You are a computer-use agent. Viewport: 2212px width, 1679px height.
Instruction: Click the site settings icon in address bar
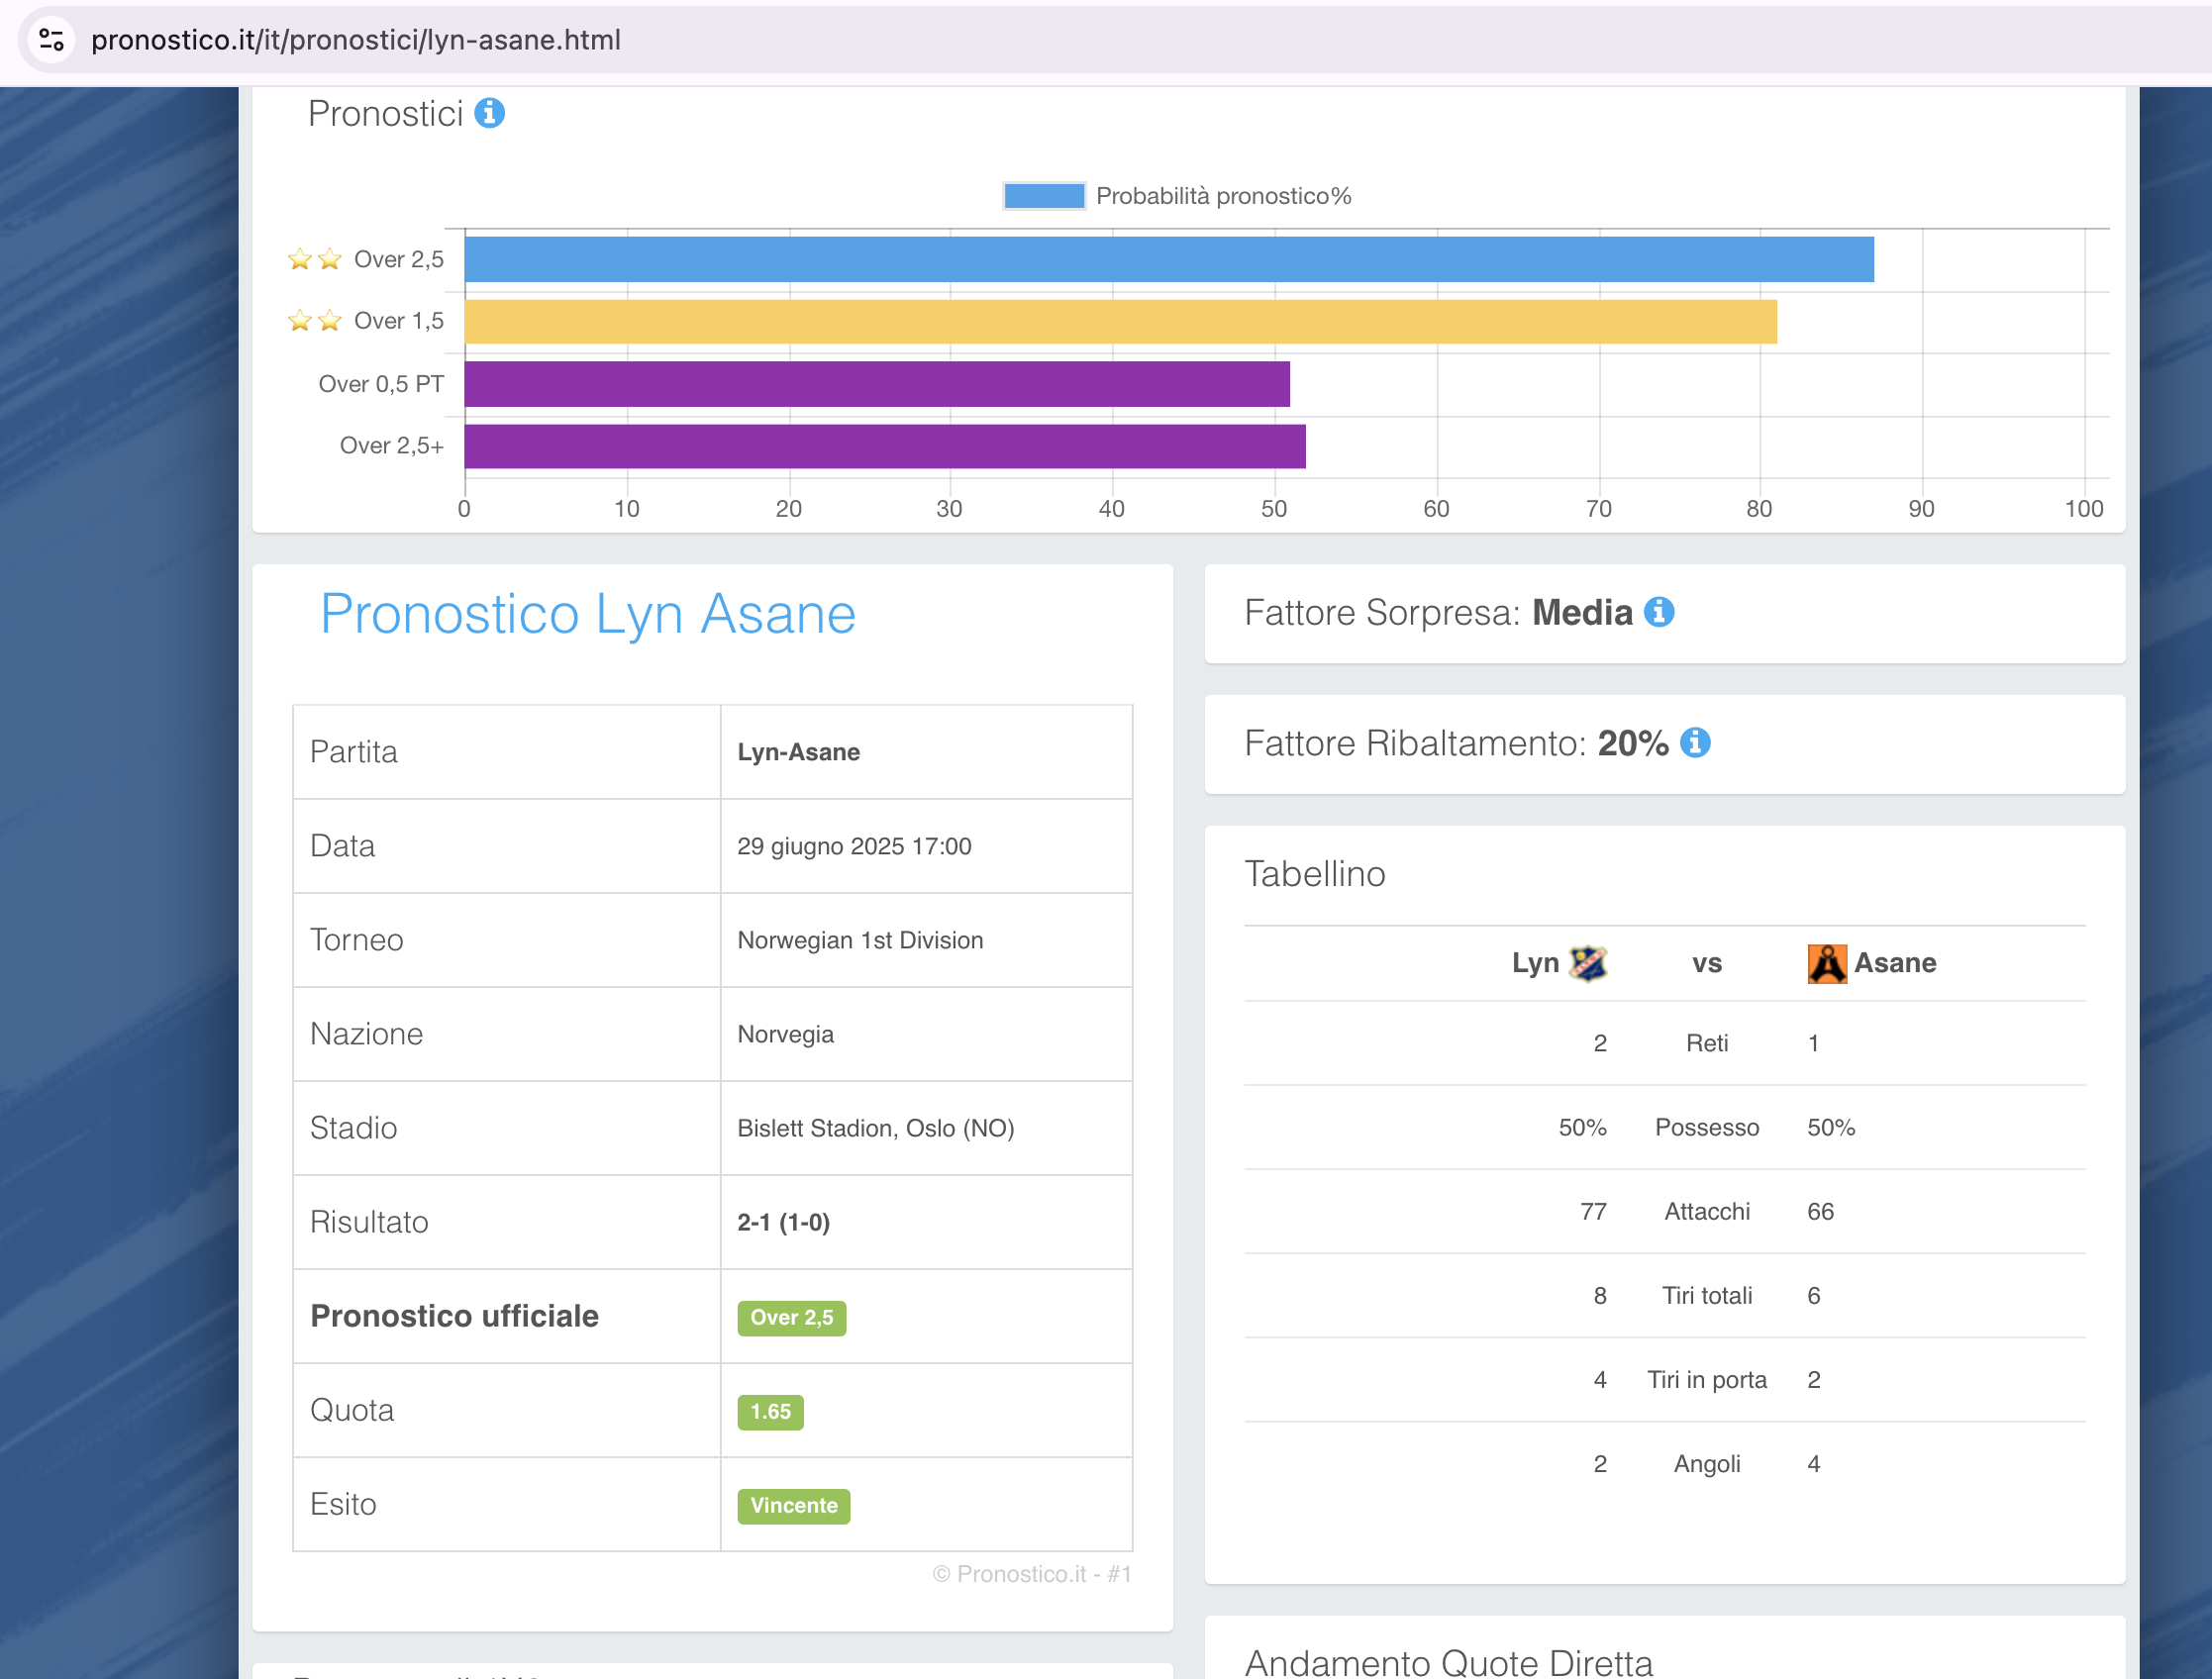point(51,40)
